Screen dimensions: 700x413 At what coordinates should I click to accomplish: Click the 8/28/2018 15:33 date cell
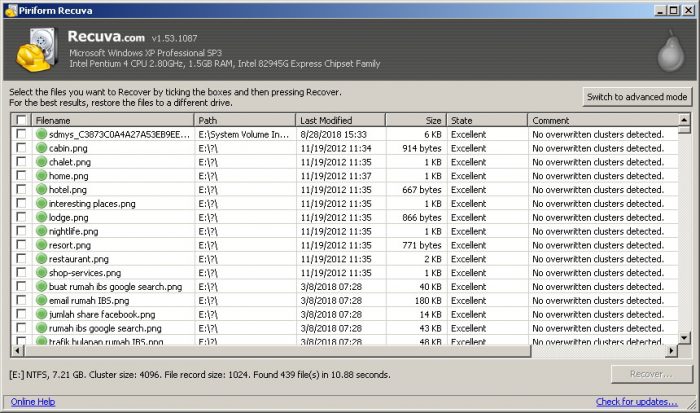(x=333, y=134)
